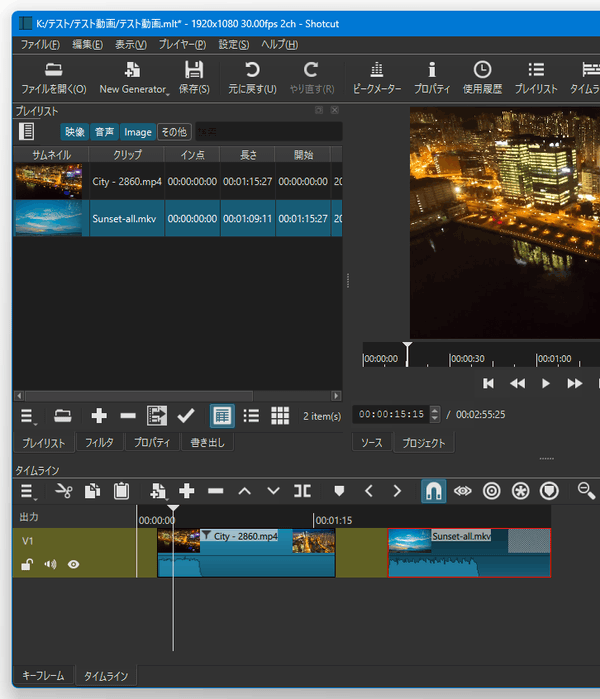Viewport: 600px width, 699px height.
Task: Click the playlist update/insert icon
Action: 157,416
